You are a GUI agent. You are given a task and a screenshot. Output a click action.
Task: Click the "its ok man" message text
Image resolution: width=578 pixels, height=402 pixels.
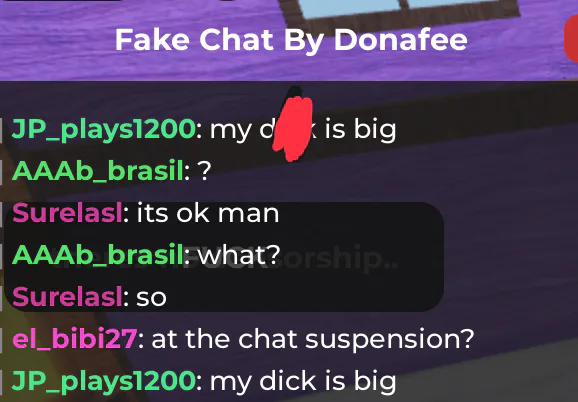(x=208, y=213)
